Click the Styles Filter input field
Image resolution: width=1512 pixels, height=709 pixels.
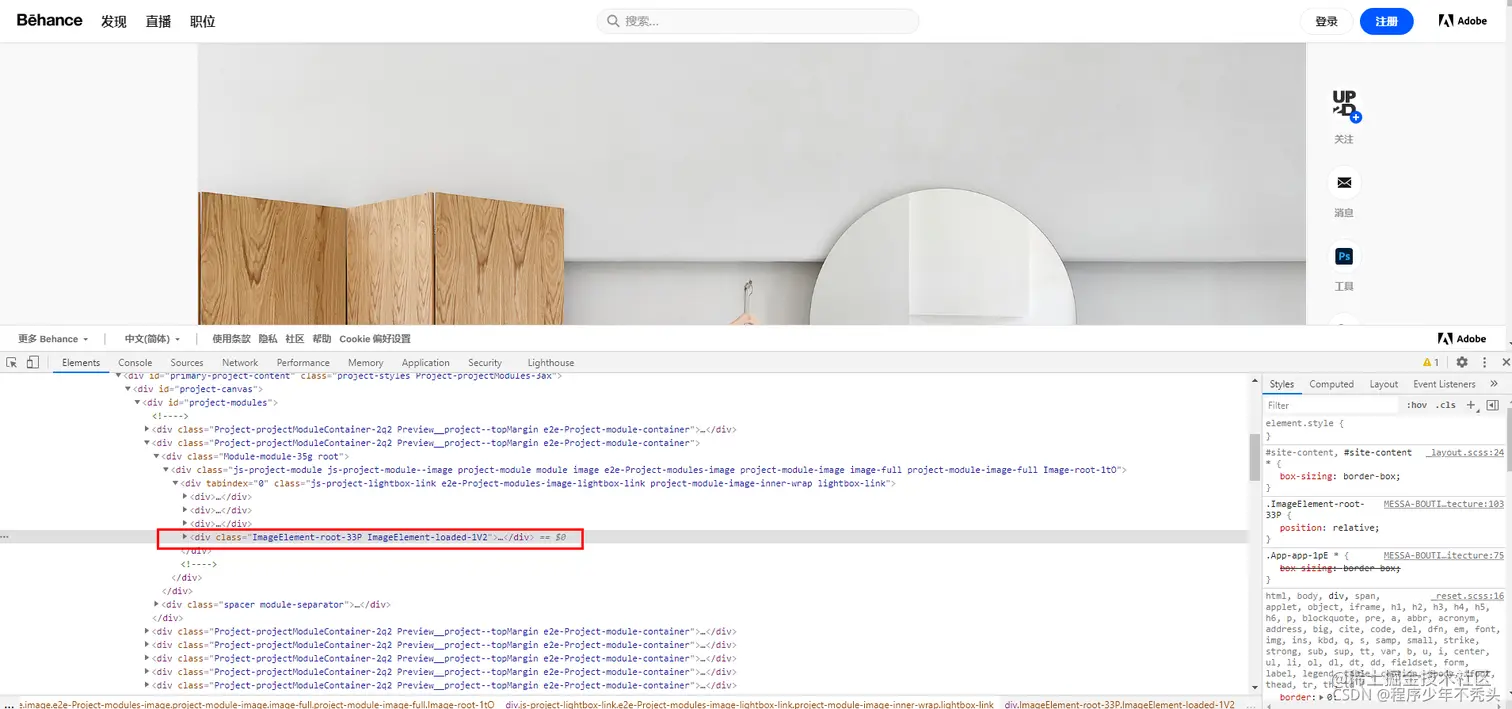click(1330, 405)
